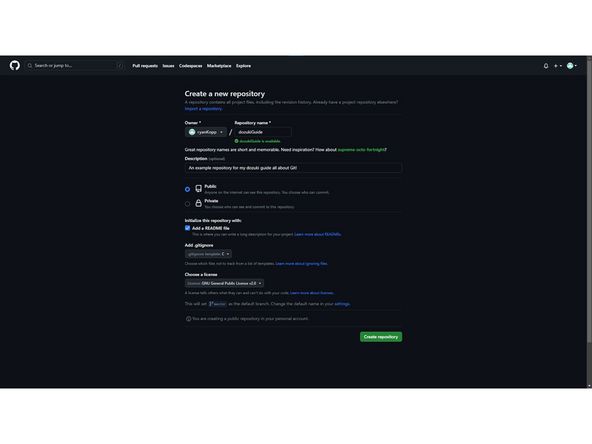Open Marketplace
Viewport: 592px width, 444px height.
coord(219,66)
